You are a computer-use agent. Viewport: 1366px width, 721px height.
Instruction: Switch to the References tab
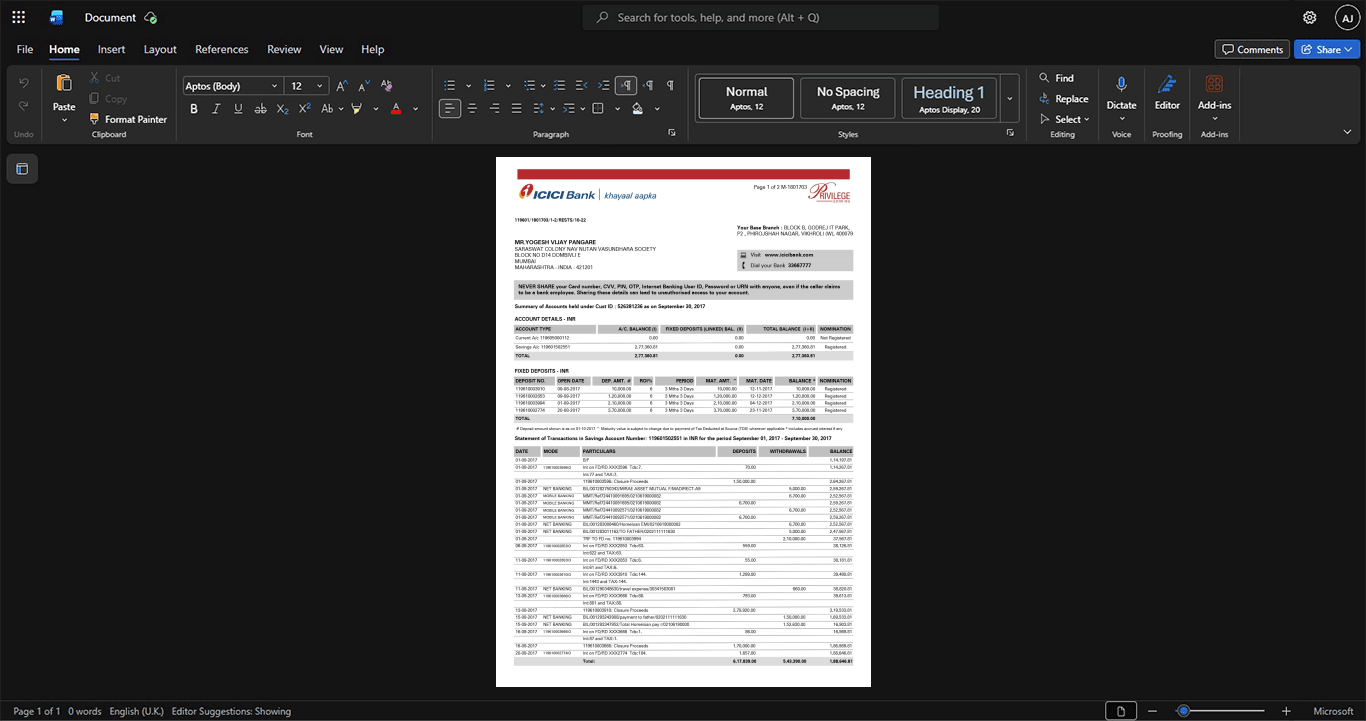point(222,49)
